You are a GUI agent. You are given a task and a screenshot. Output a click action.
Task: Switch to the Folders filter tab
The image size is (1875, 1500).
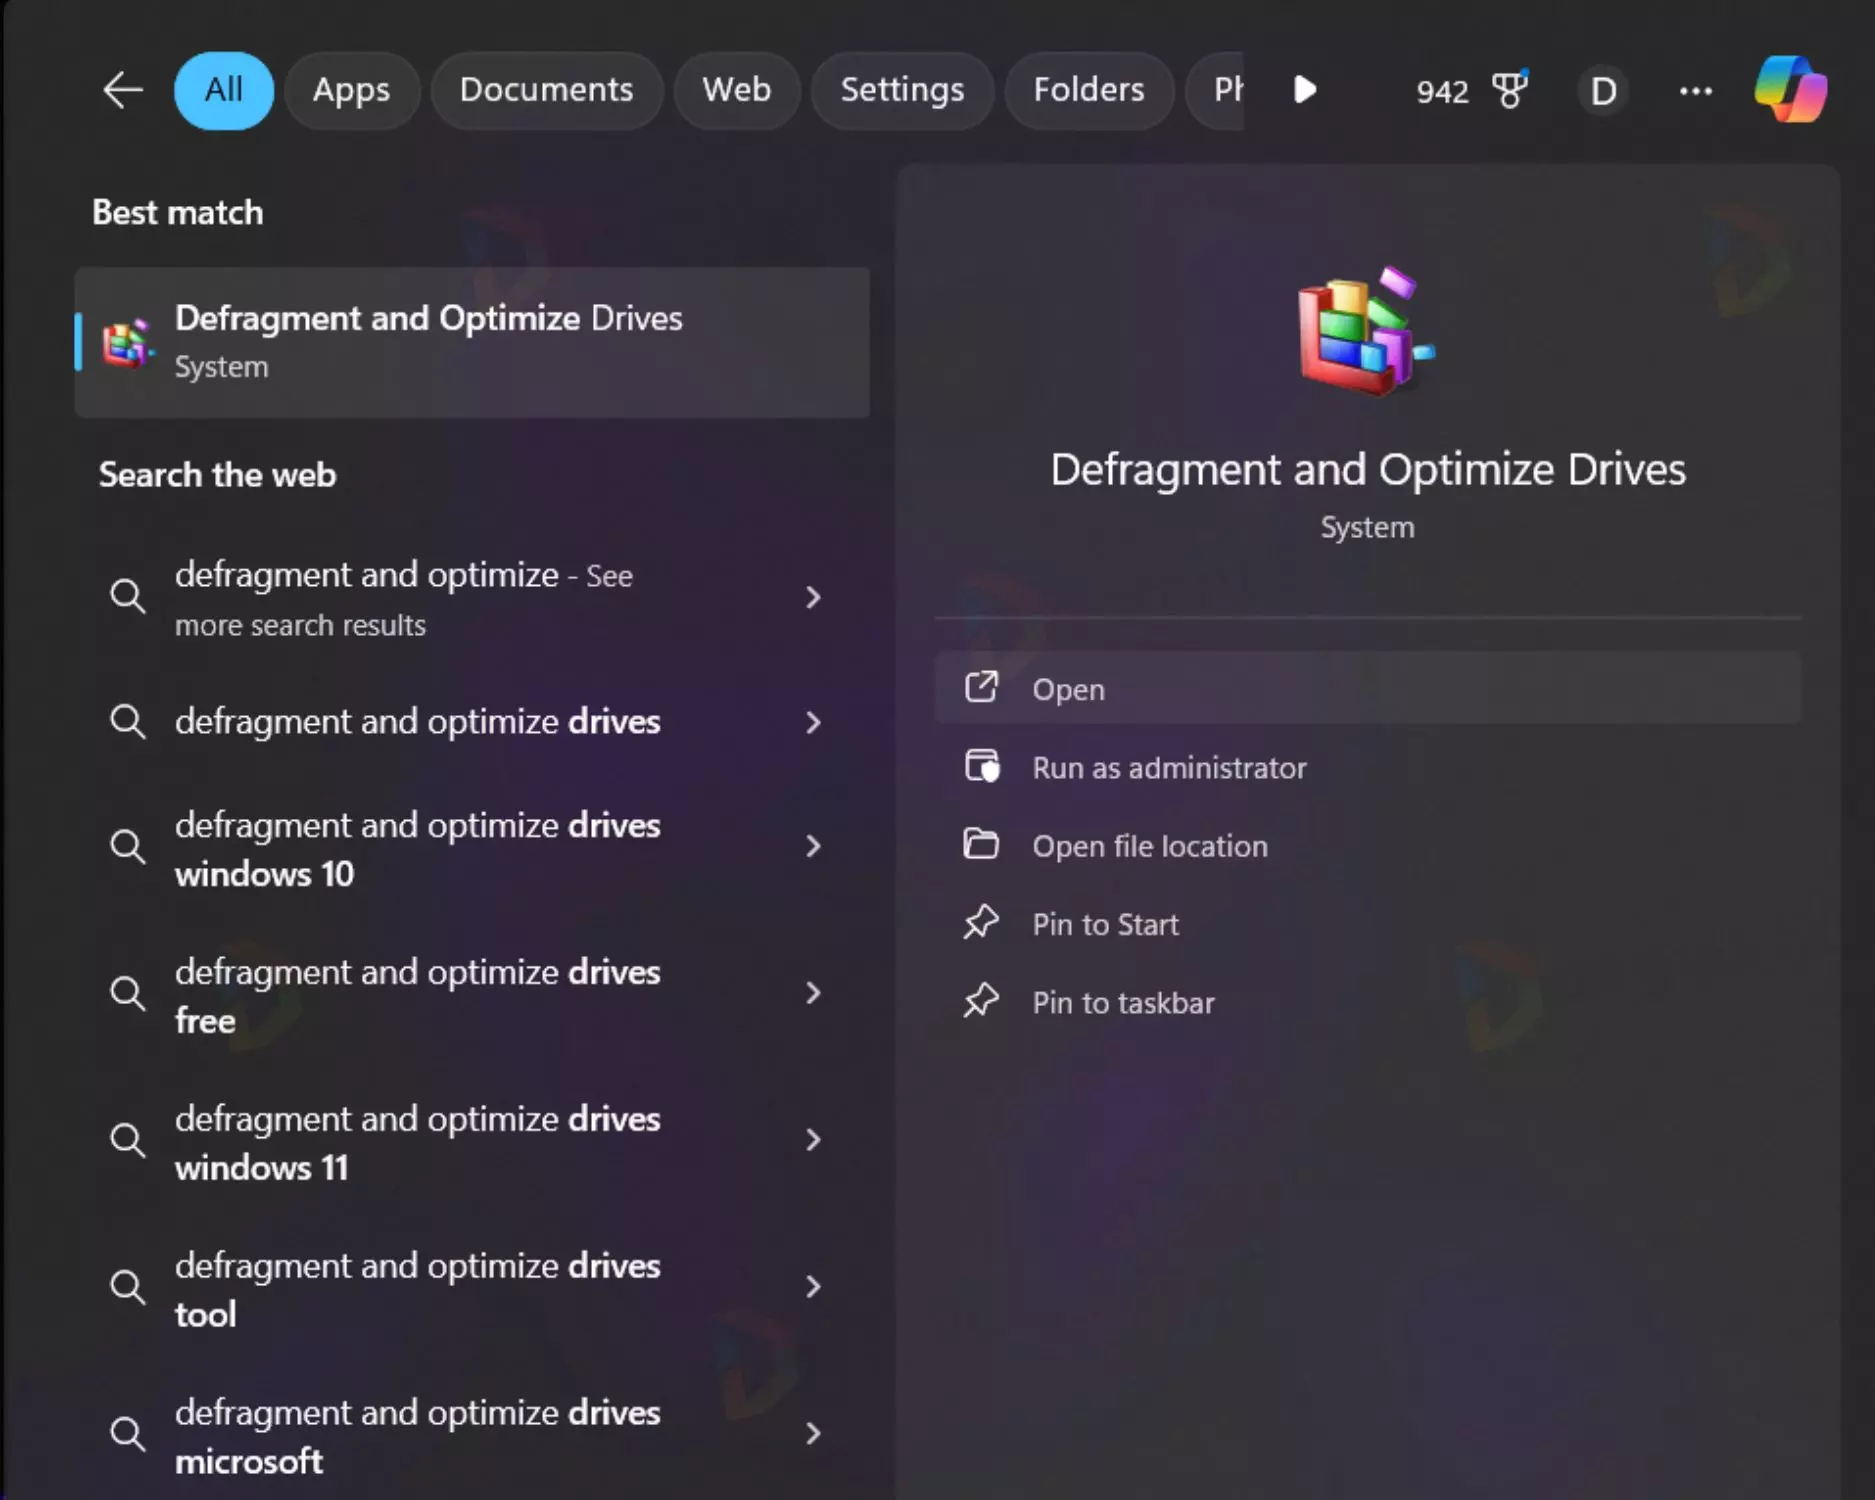(x=1088, y=90)
